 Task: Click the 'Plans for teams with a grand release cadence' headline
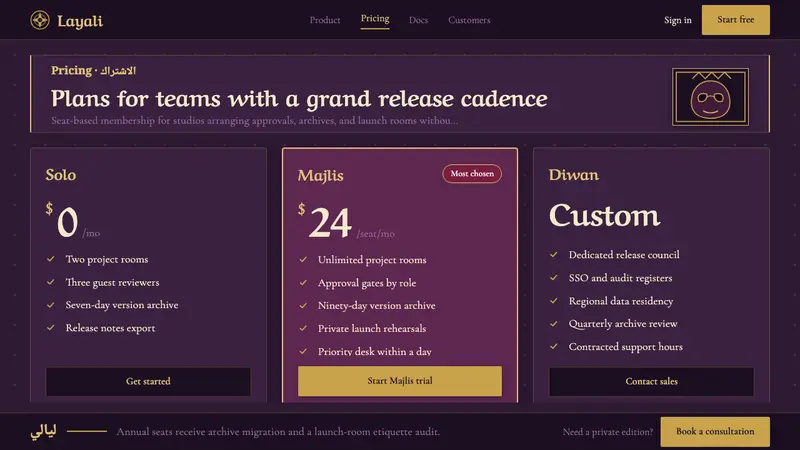[299, 98]
